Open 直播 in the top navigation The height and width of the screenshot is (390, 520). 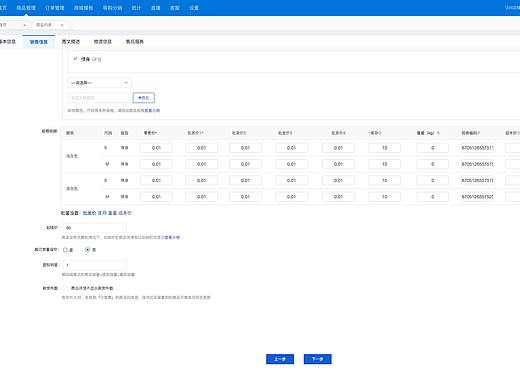click(156, 8)
